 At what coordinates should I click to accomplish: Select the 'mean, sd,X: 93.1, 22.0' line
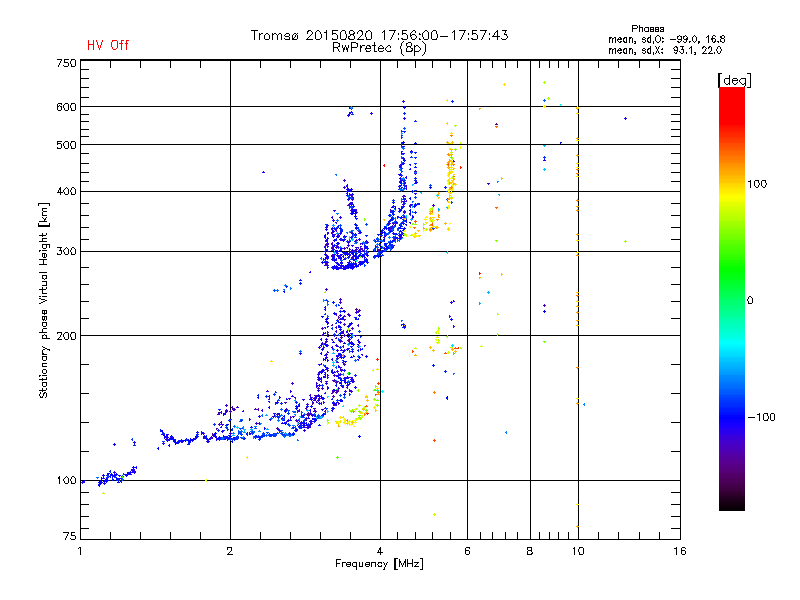click(665, 50)
